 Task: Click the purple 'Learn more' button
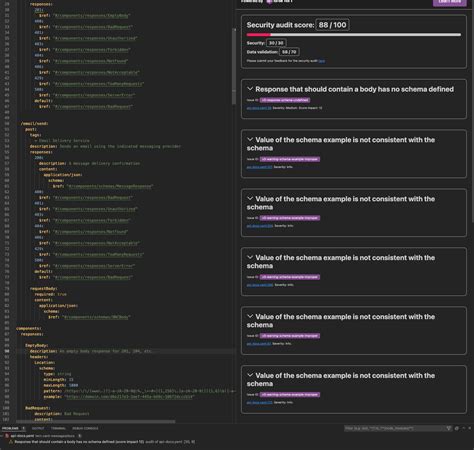(x=449, y=2)
